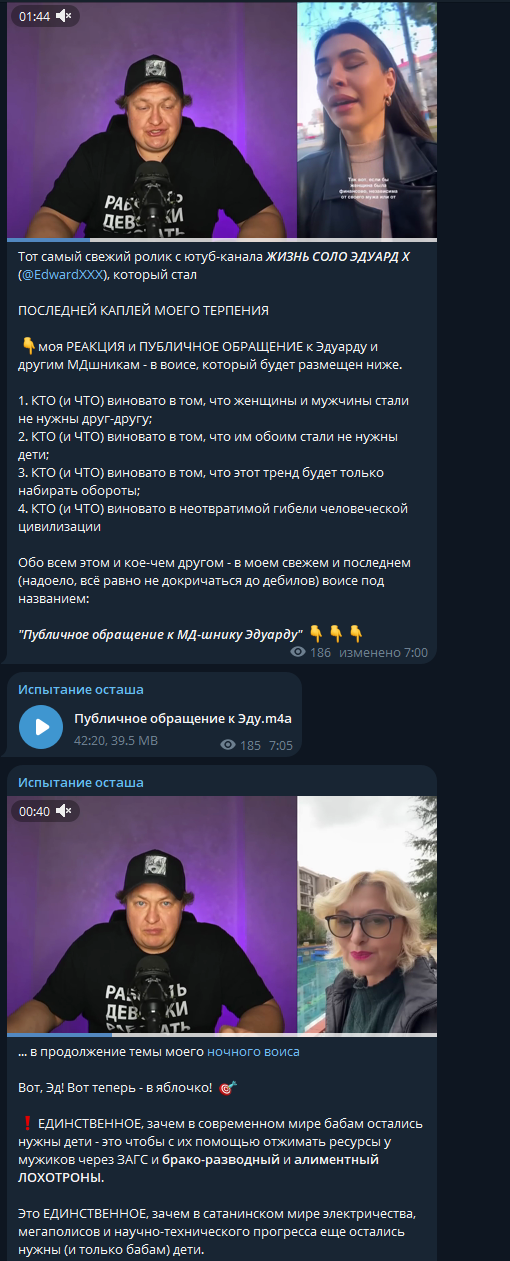Screen dimensions: 510x1261
Task: Unmute the first video's sound icon
Action: (64, 16)
